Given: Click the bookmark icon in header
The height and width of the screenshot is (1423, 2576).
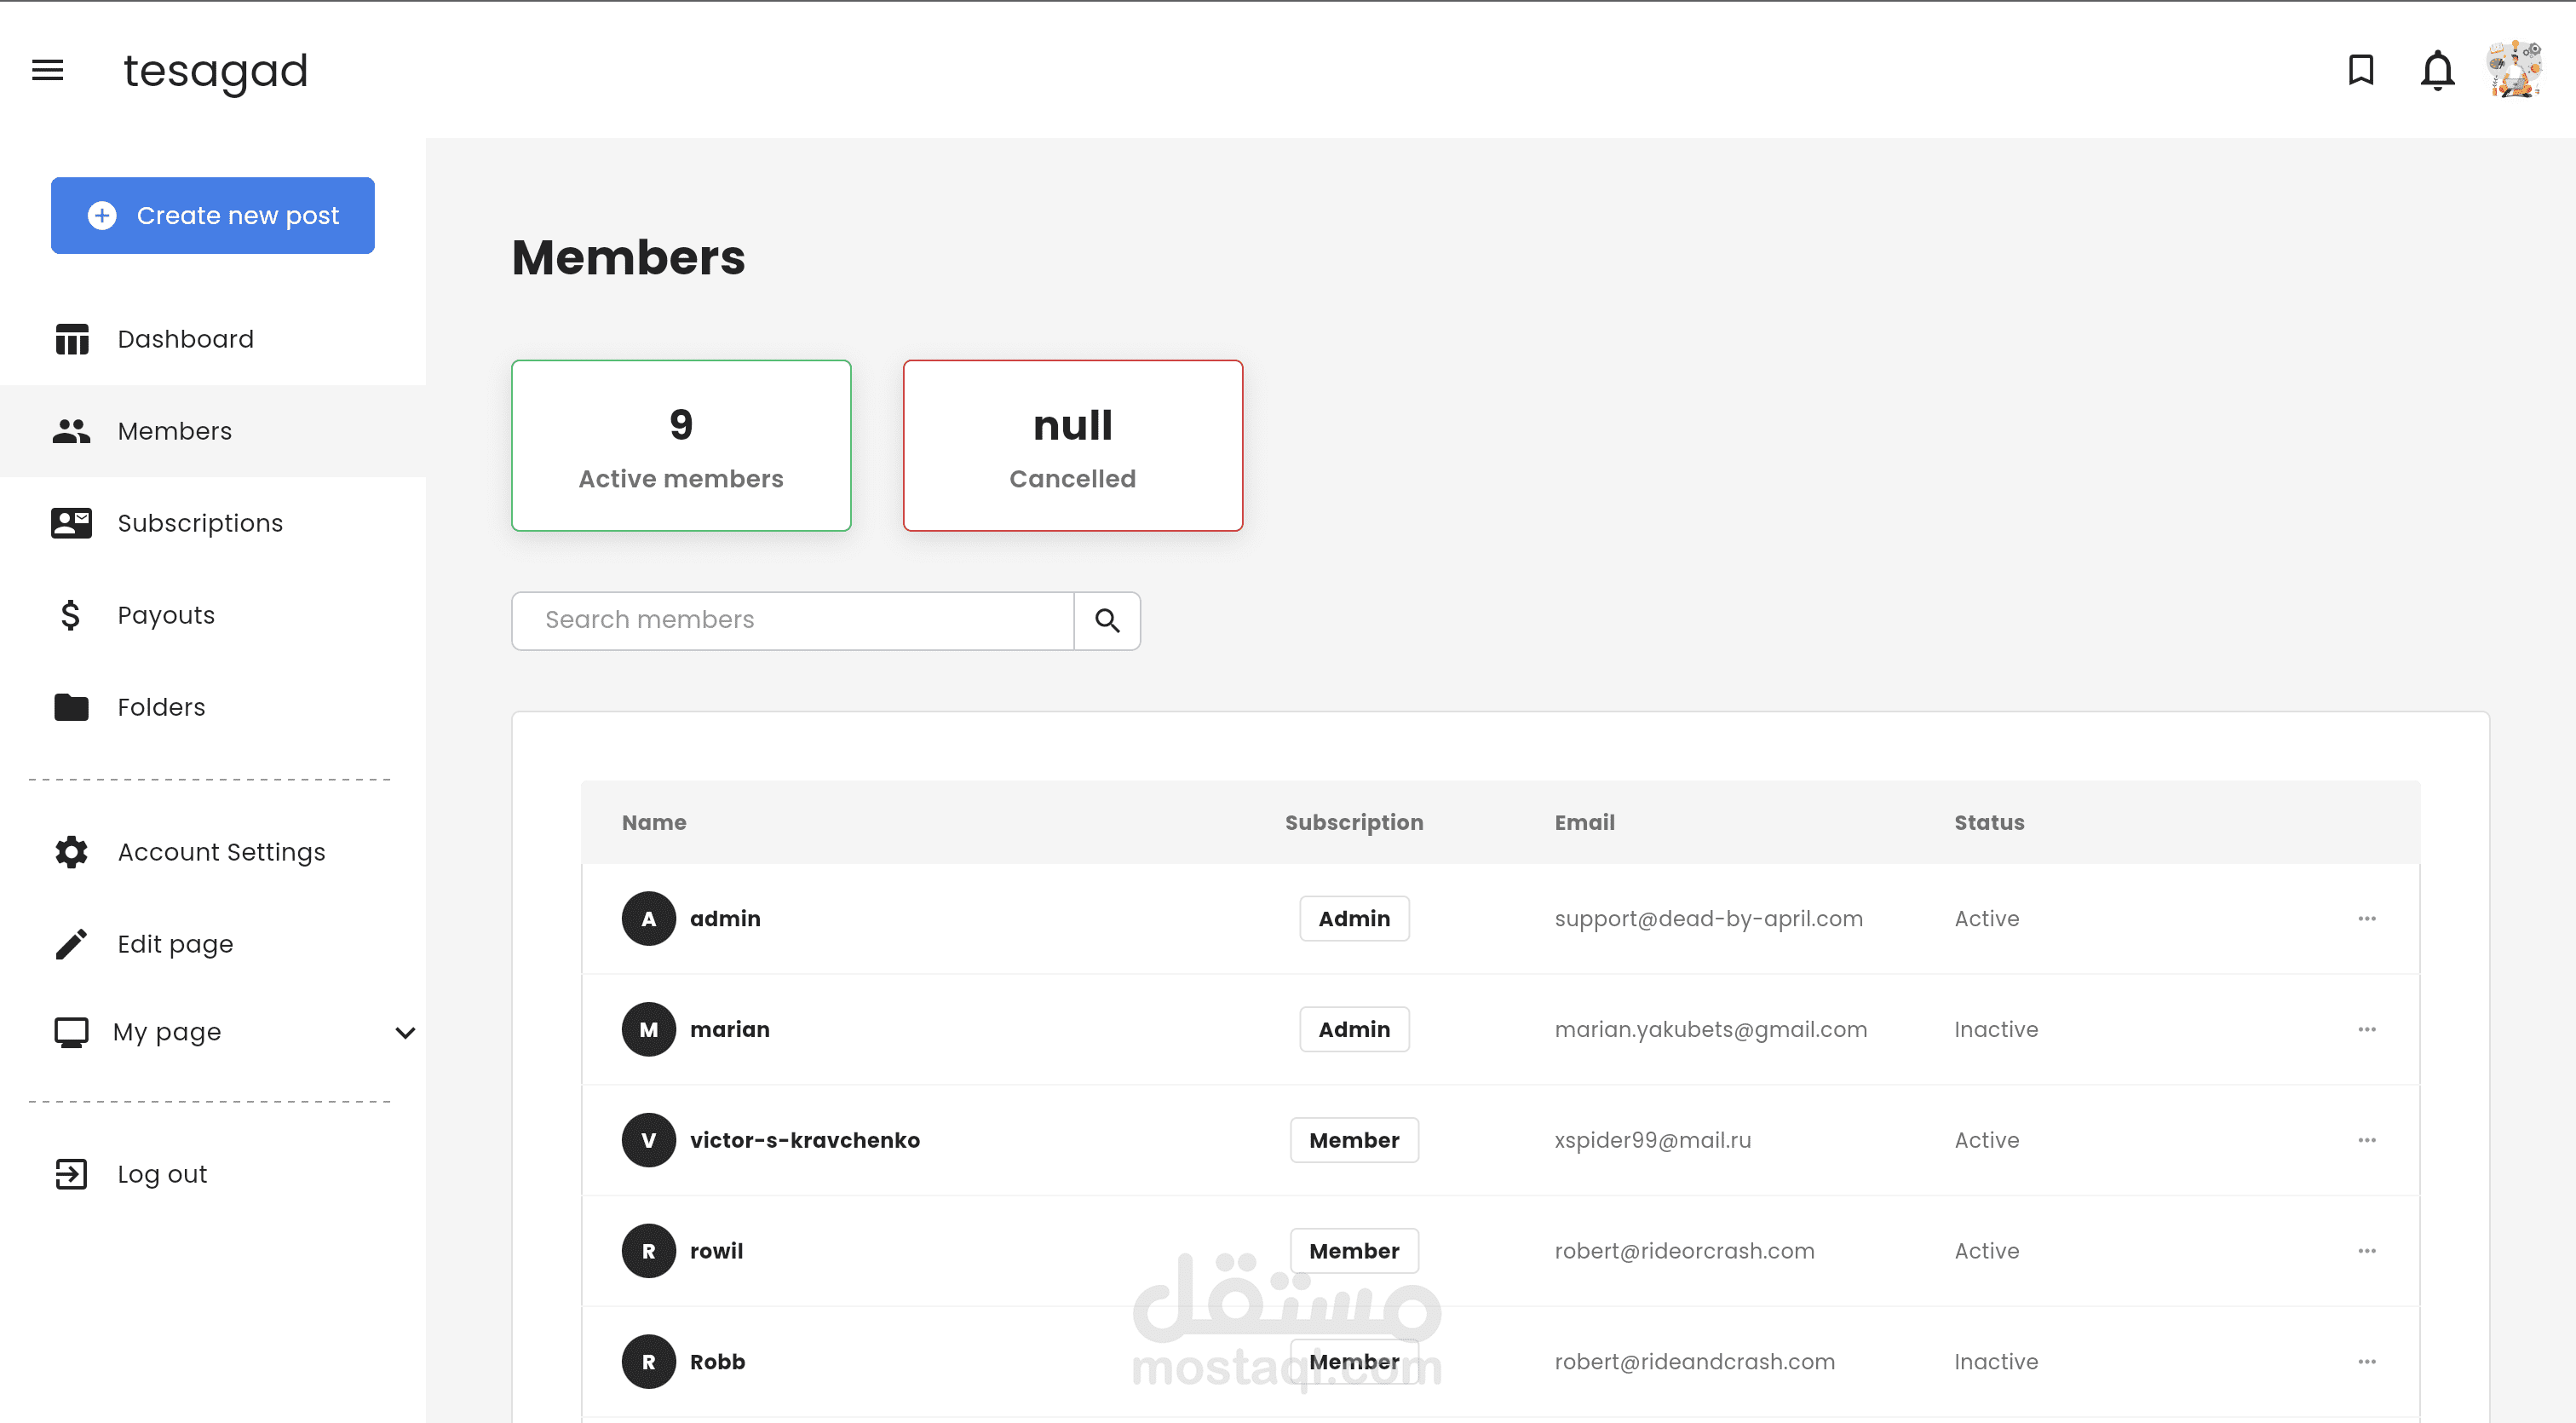Looking at the screenshot, I should [2361, 70].
